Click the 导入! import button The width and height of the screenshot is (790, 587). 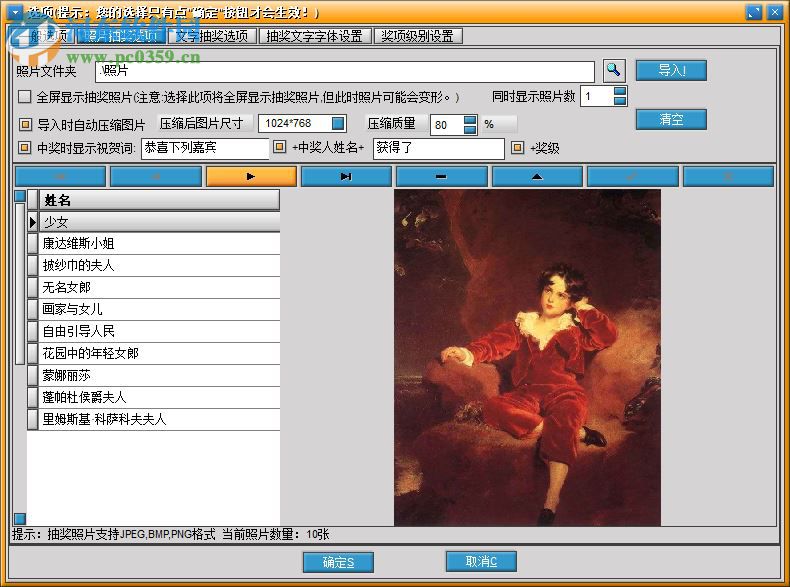coord(671,71)
